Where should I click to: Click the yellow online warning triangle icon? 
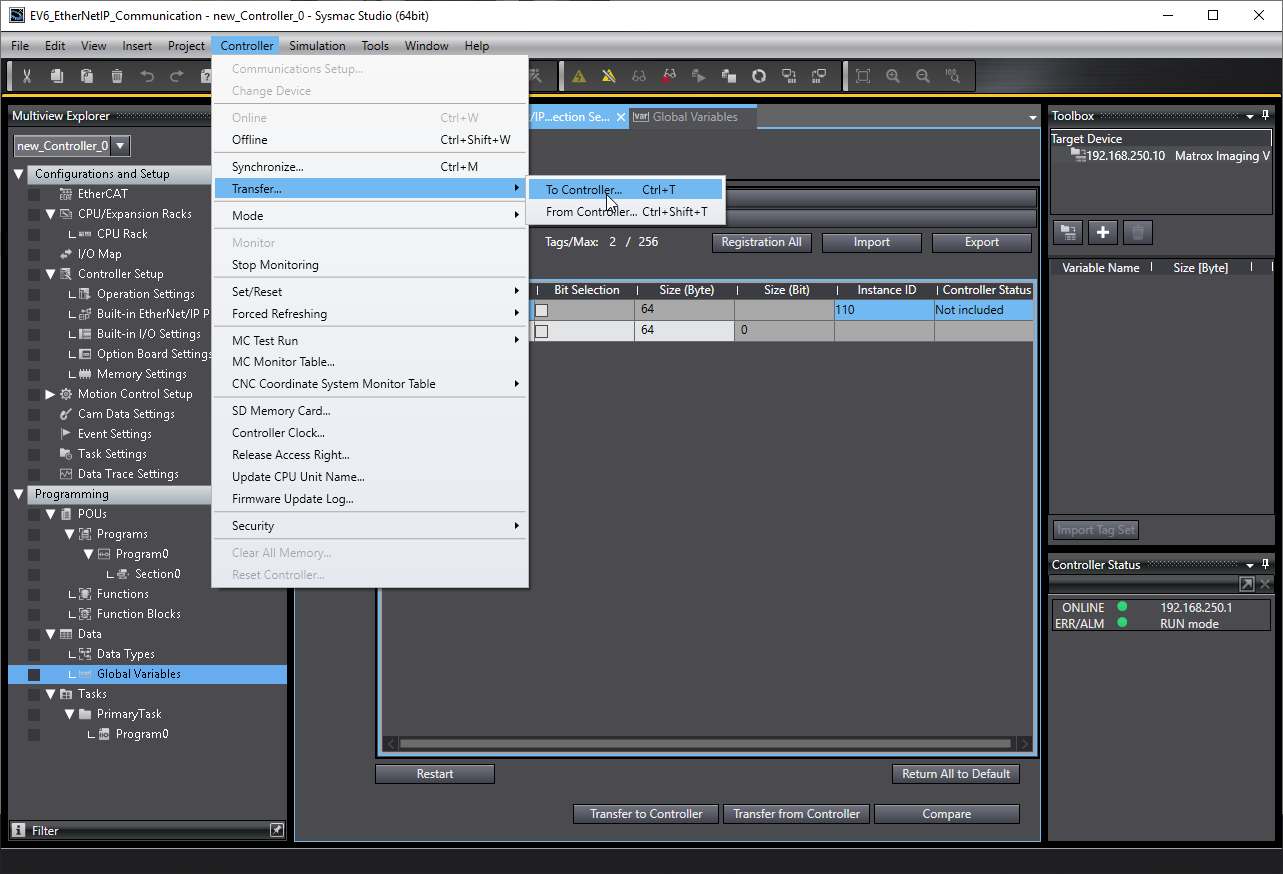(579, 76)
